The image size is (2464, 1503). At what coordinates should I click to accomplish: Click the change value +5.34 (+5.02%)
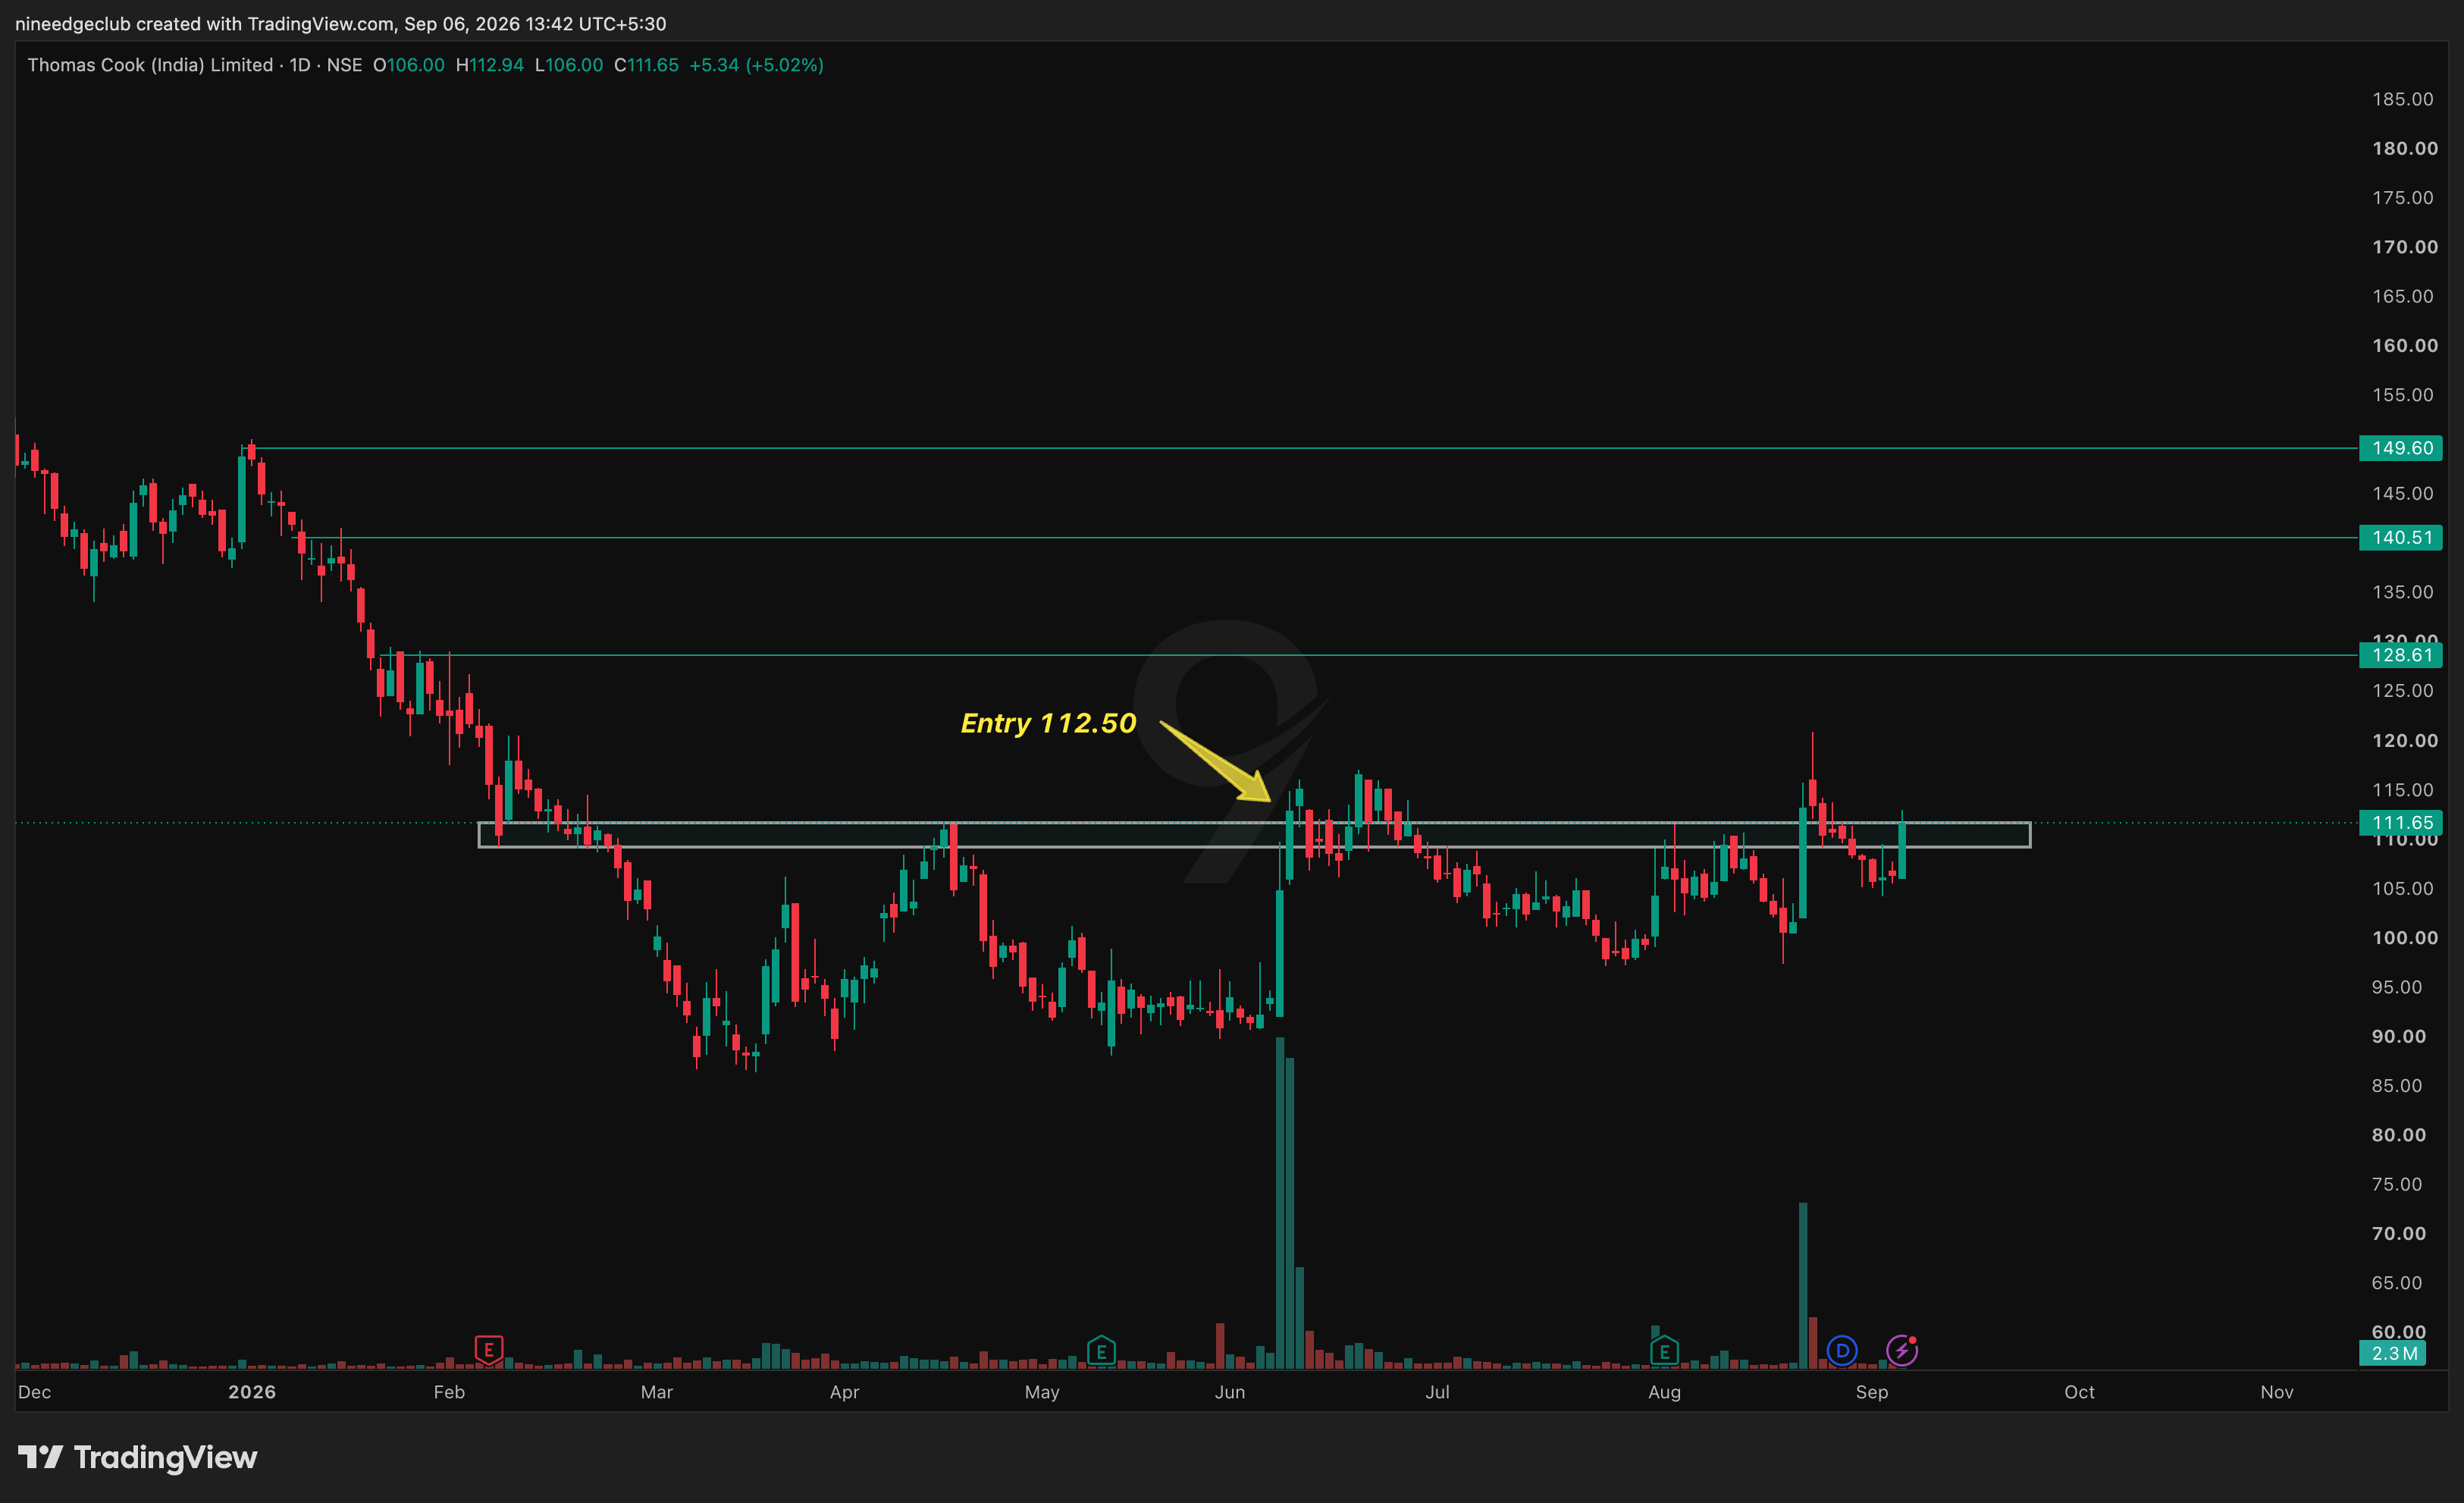point(756,65)
